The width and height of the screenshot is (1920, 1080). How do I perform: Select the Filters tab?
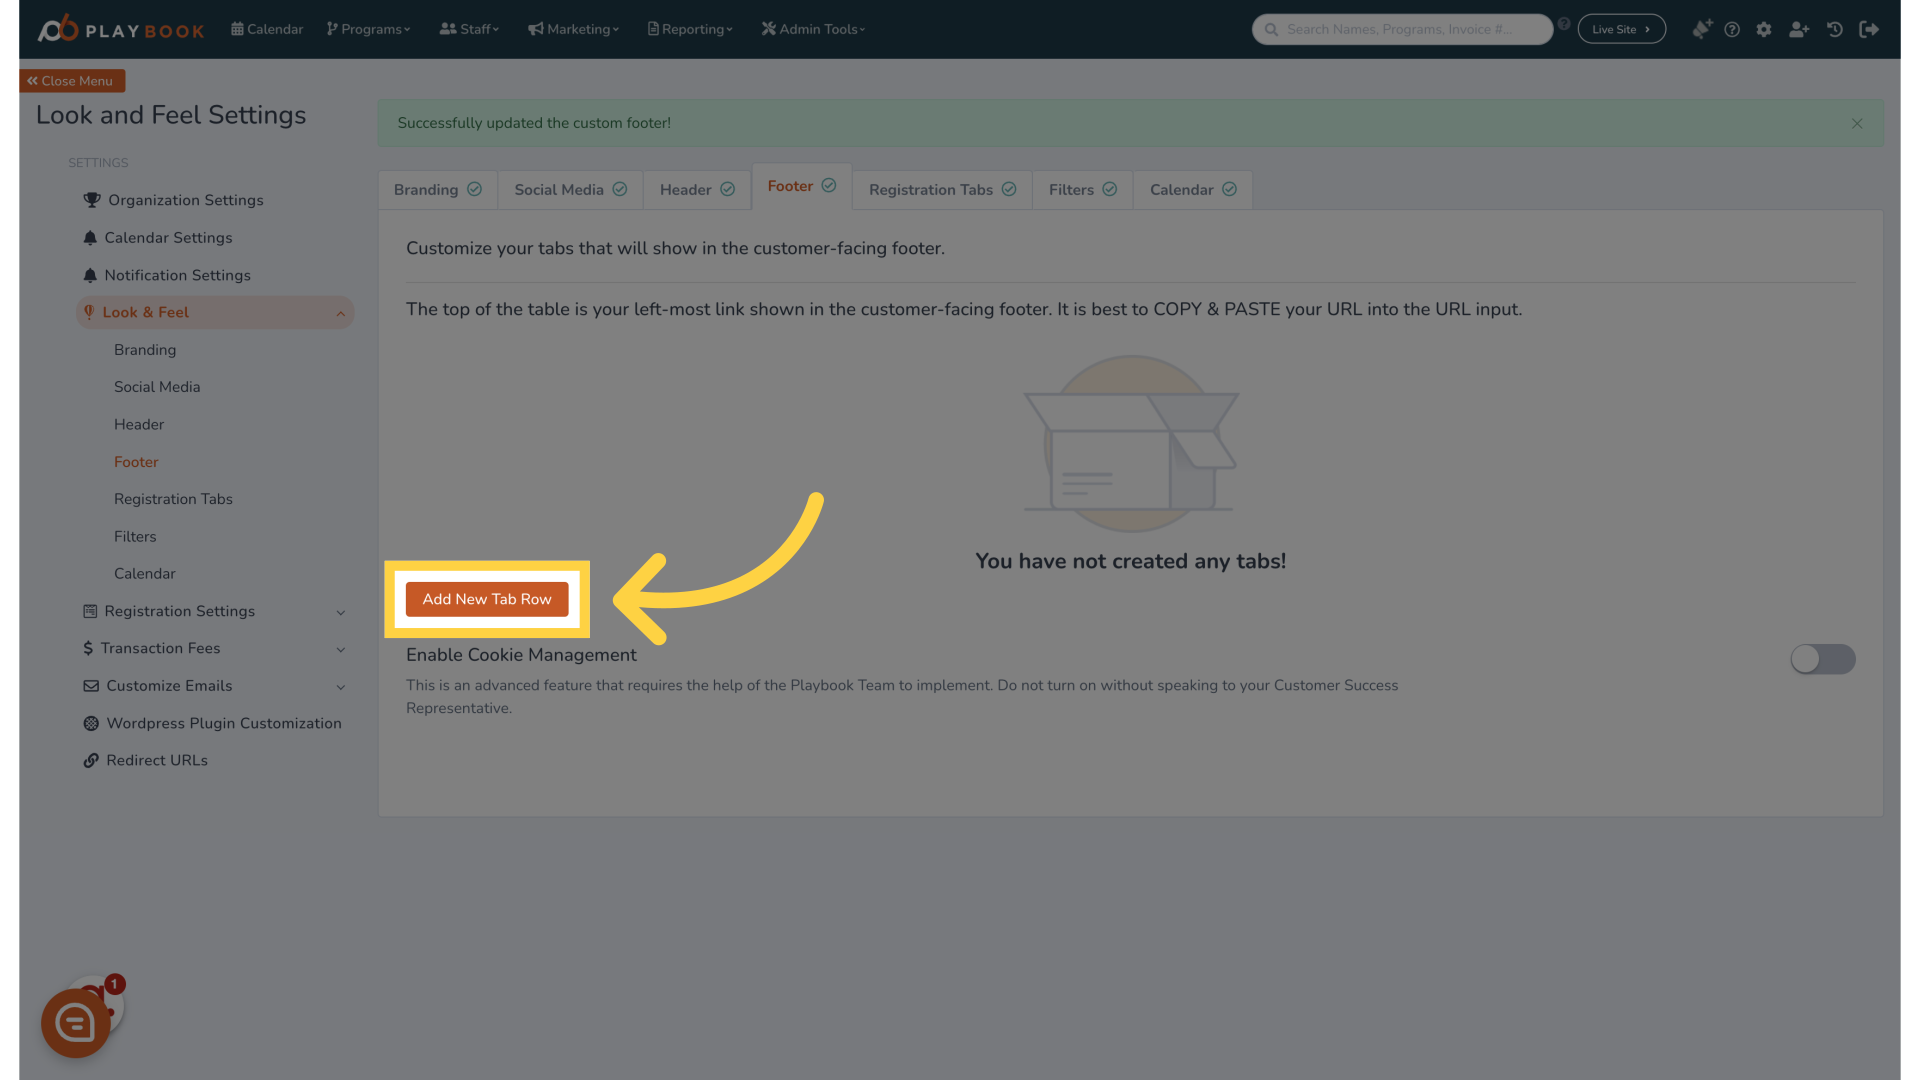pos(1079,189)
